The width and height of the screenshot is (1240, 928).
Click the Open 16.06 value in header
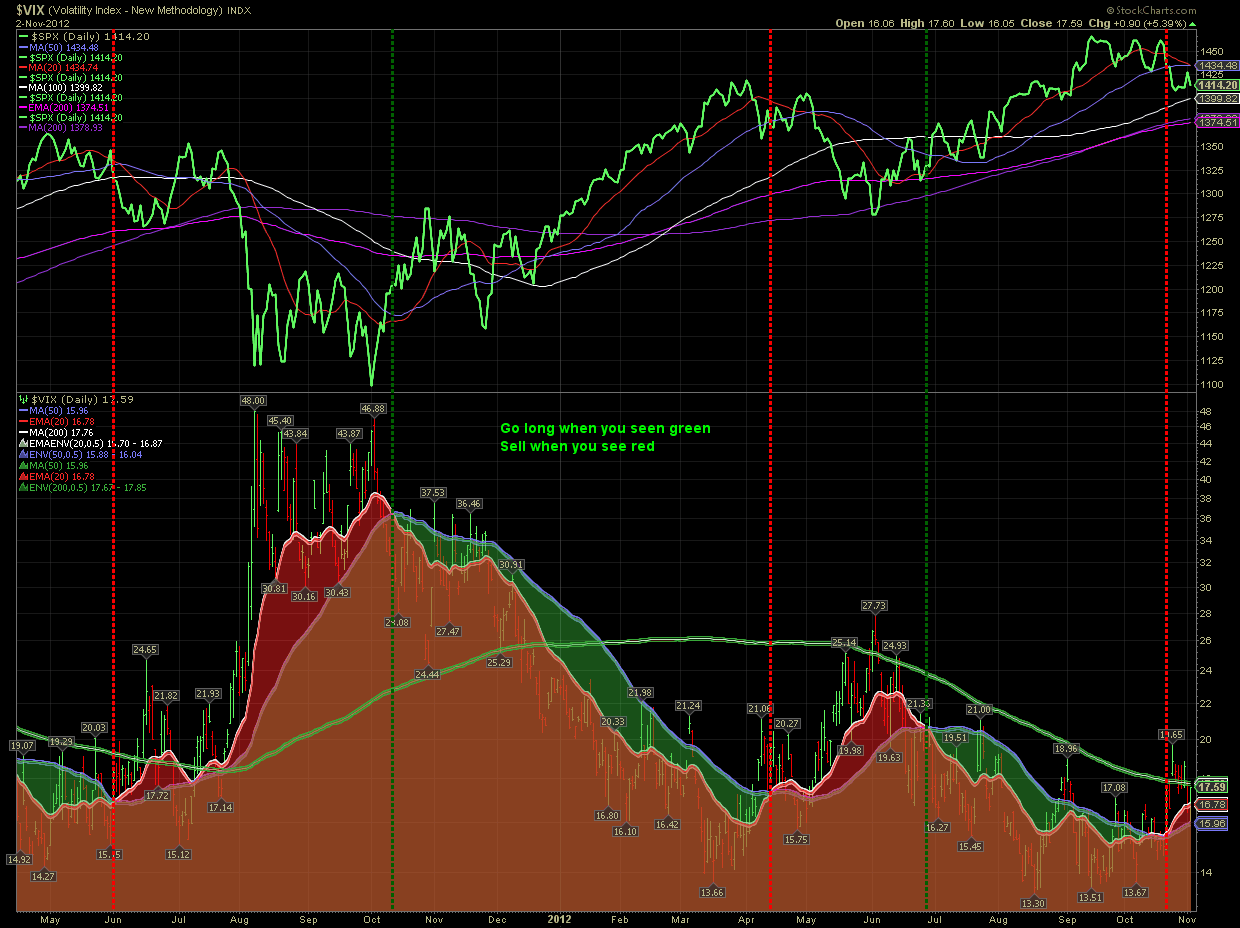866,22
